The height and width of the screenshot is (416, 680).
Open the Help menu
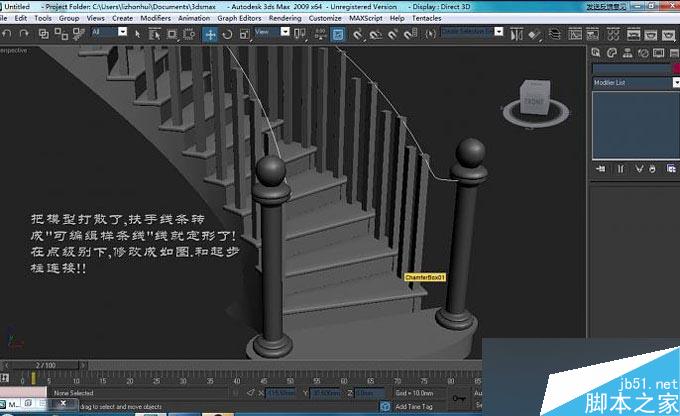click(397, 18)
